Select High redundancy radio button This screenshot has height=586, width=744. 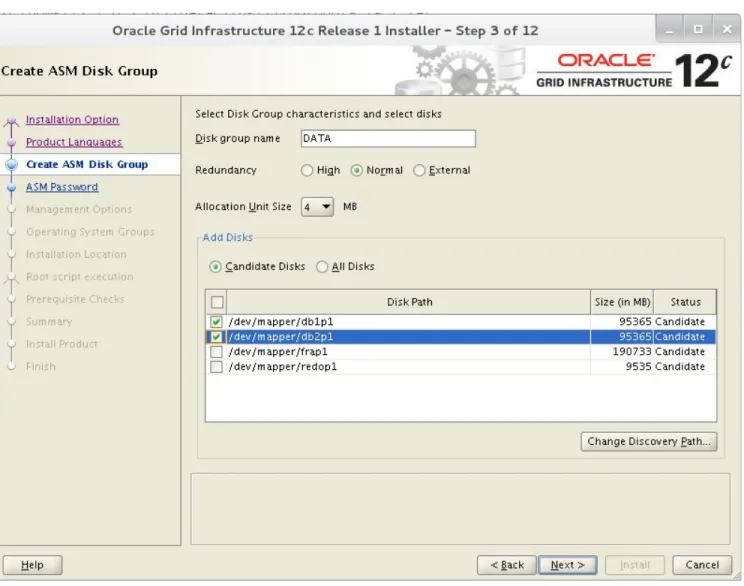pos(307,170)
